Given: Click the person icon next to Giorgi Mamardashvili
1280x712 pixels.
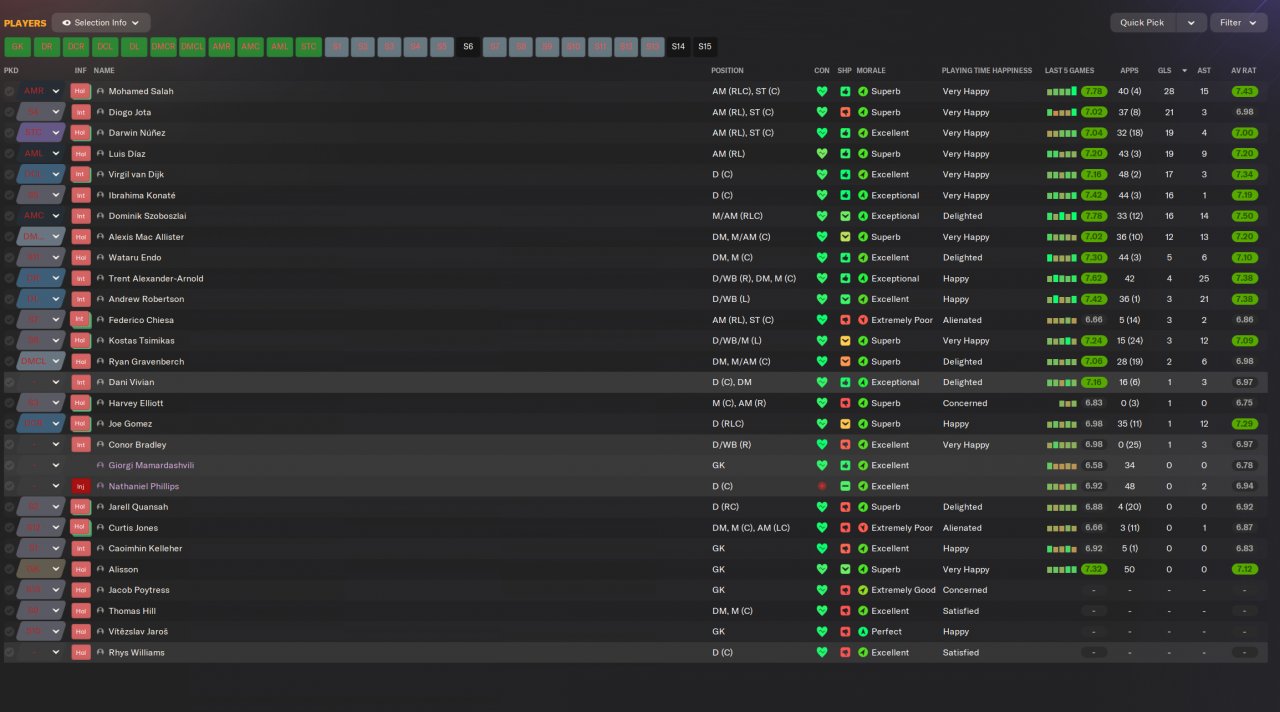Looking at the screenshot, I should pos(100,465).
